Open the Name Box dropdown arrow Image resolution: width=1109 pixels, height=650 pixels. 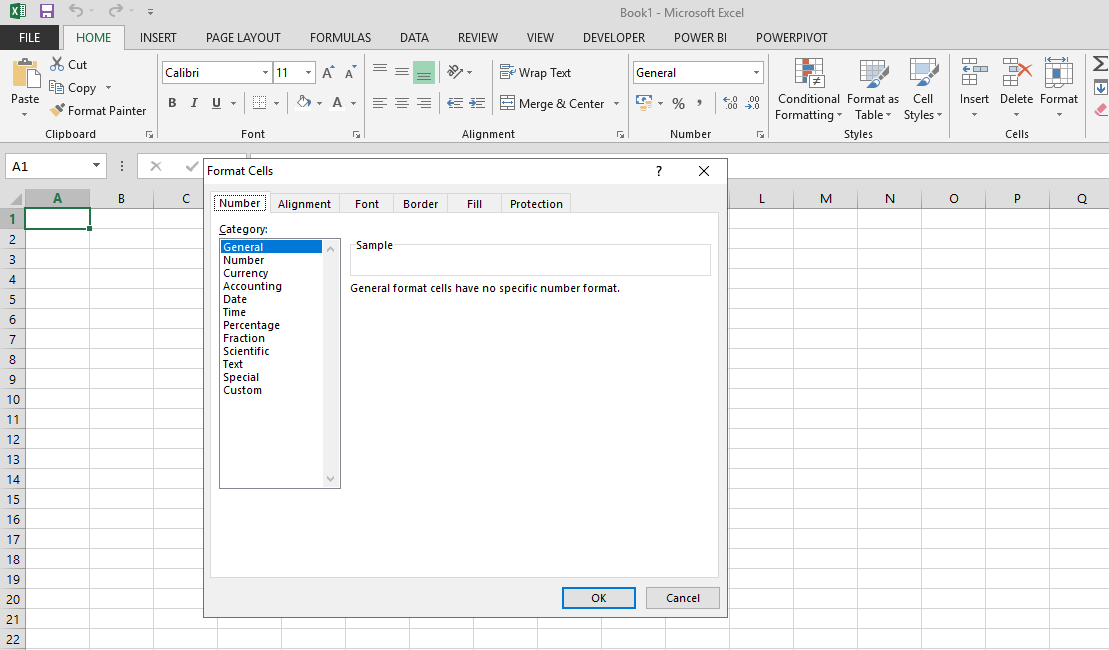point(96,166)
